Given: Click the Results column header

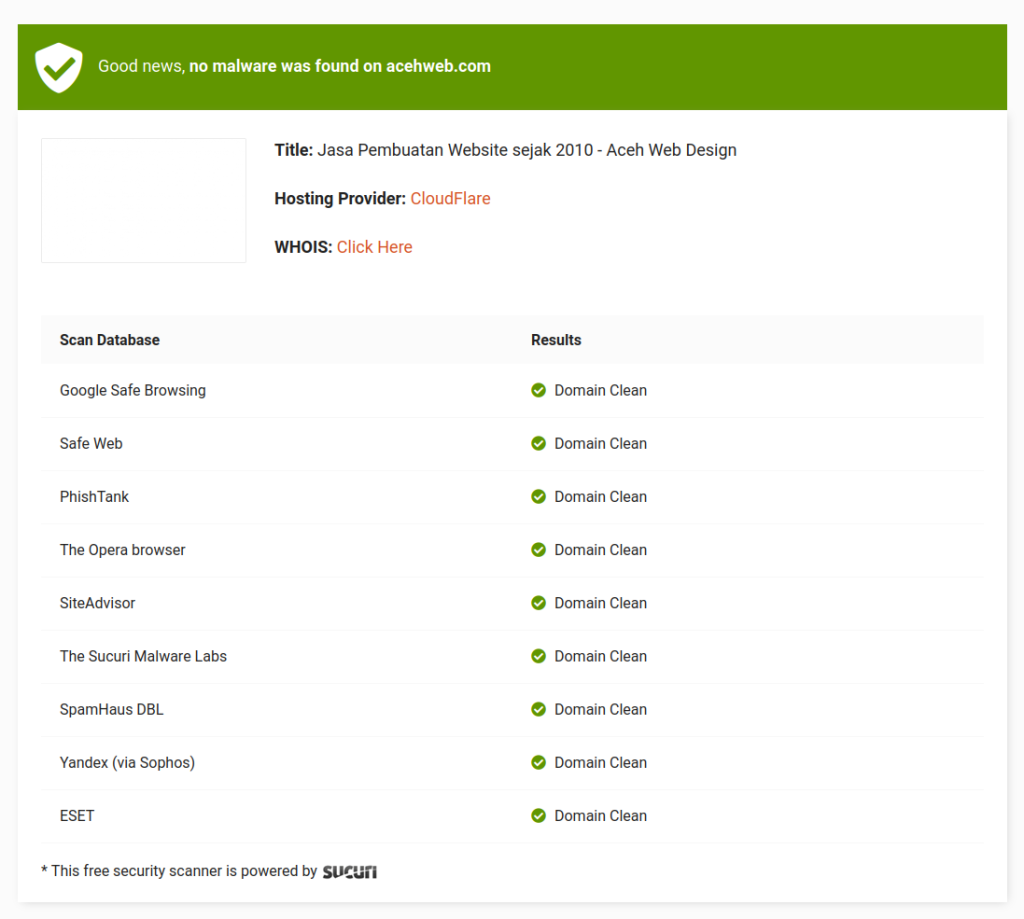Looking at the screenshot, I should click(556, 340).
